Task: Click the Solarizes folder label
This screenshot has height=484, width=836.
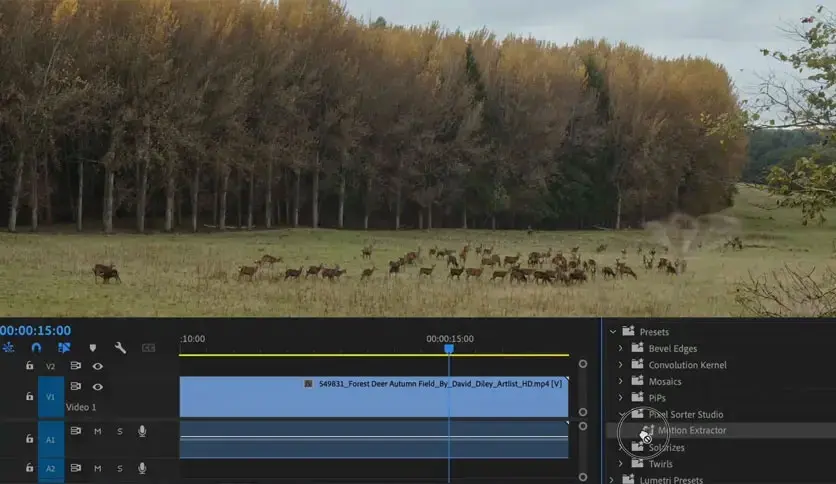Action: click(x=666, y=448)
